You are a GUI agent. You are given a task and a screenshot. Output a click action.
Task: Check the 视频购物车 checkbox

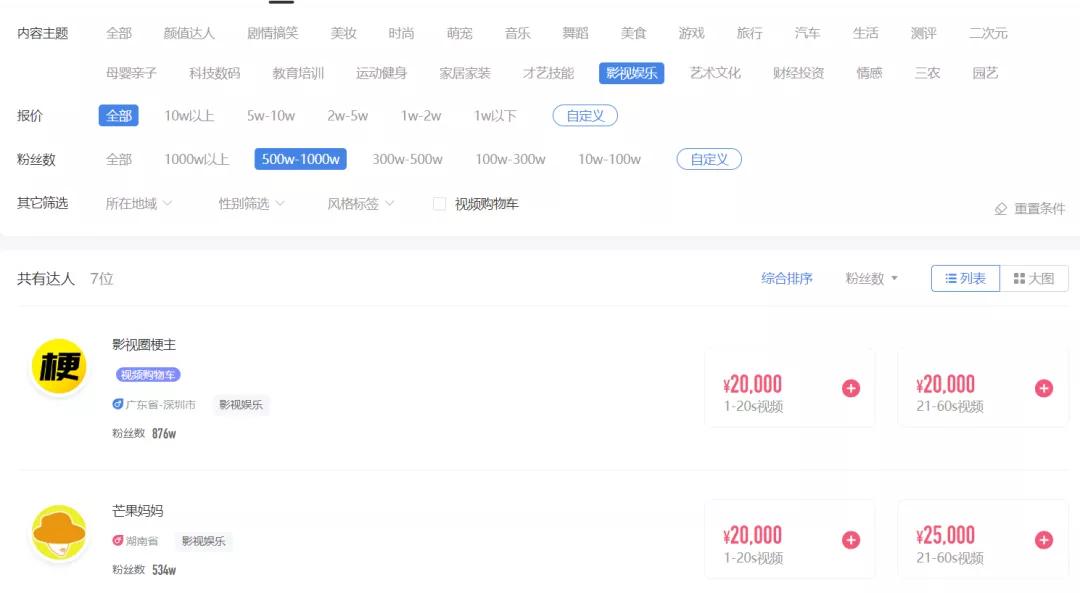tap(439, 204)
